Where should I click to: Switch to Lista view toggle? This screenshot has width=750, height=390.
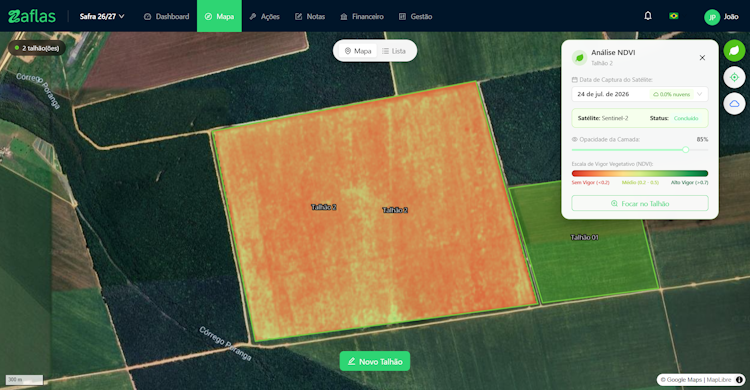click(x=394, y=51)
